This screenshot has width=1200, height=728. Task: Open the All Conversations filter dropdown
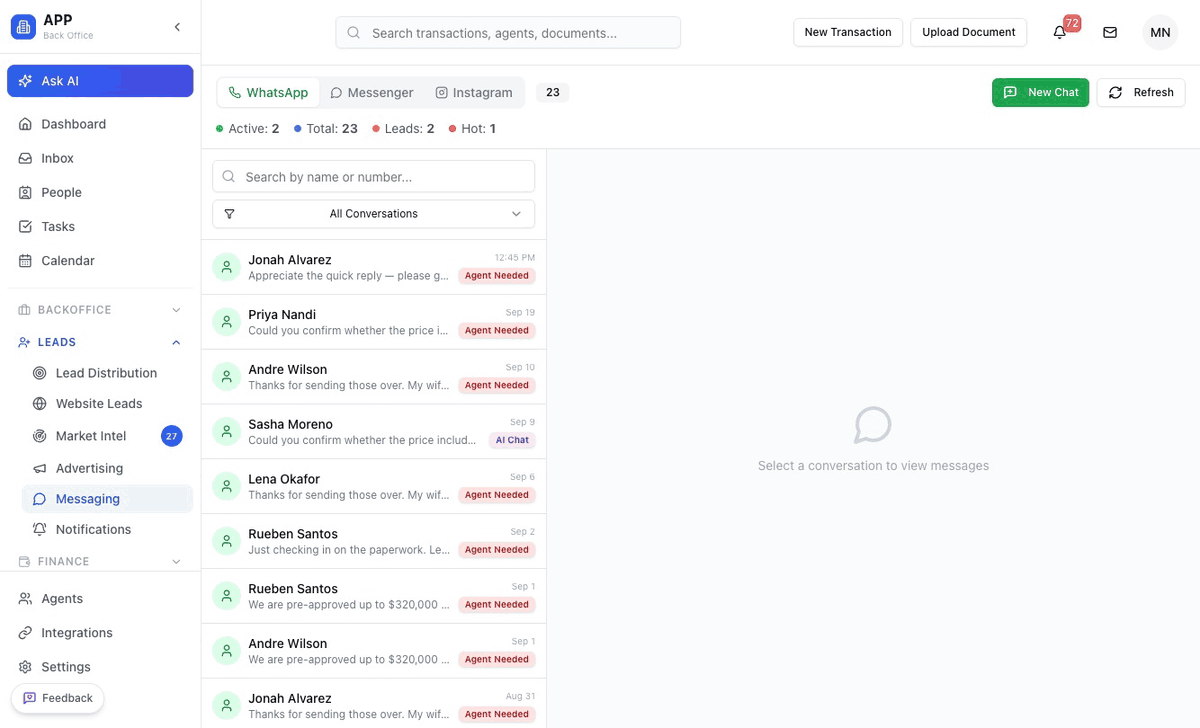pyautogui.click(x=374, y=214)
